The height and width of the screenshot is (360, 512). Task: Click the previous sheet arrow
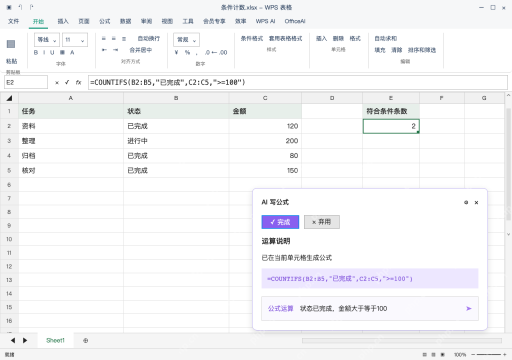click(13, 340)
